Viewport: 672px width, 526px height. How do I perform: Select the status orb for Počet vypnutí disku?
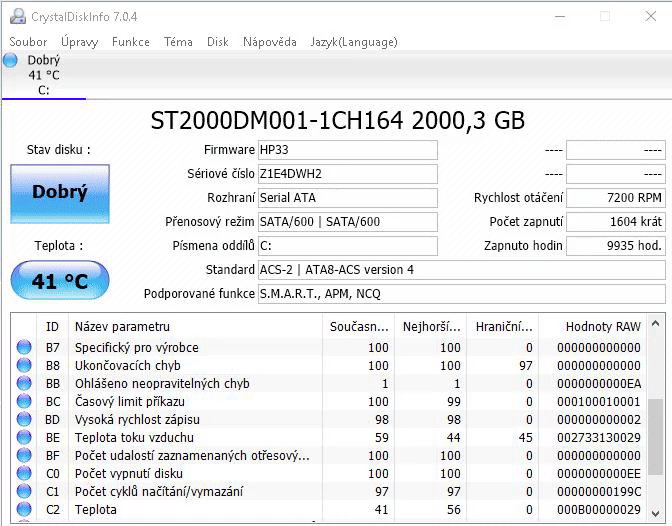click(x=24, y=474)
